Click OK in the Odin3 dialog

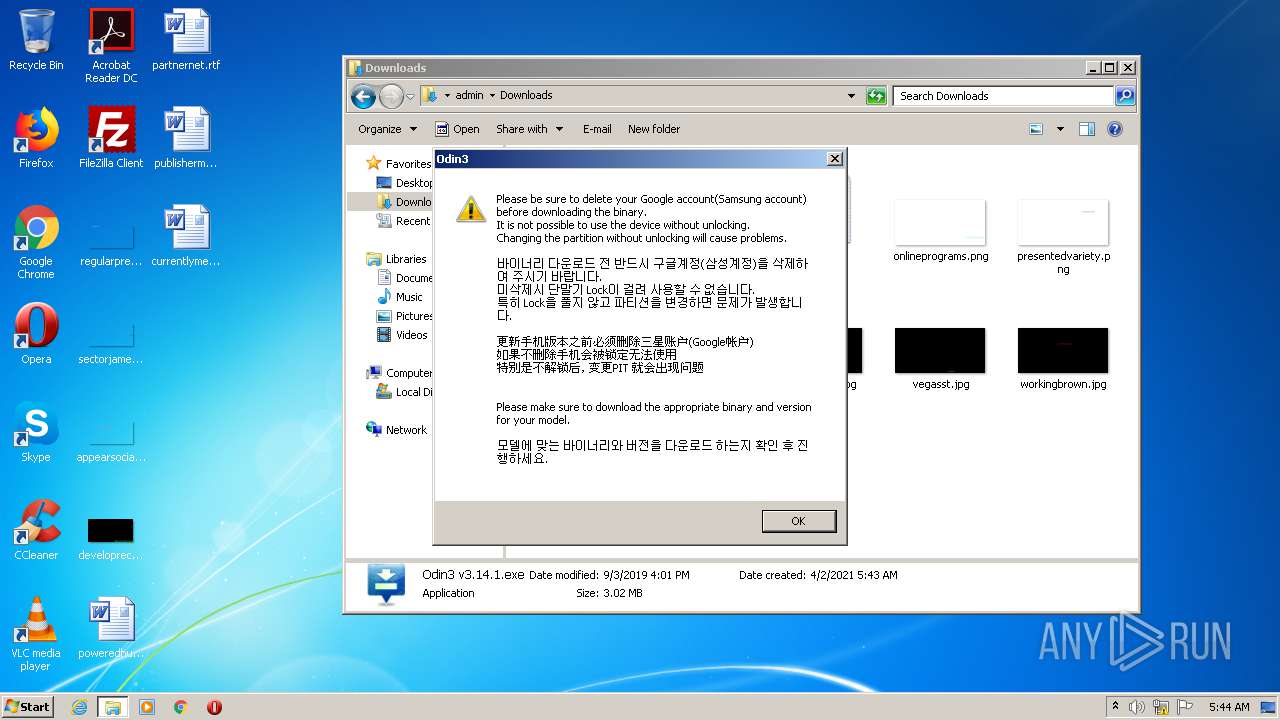click(x=798, y=521)
